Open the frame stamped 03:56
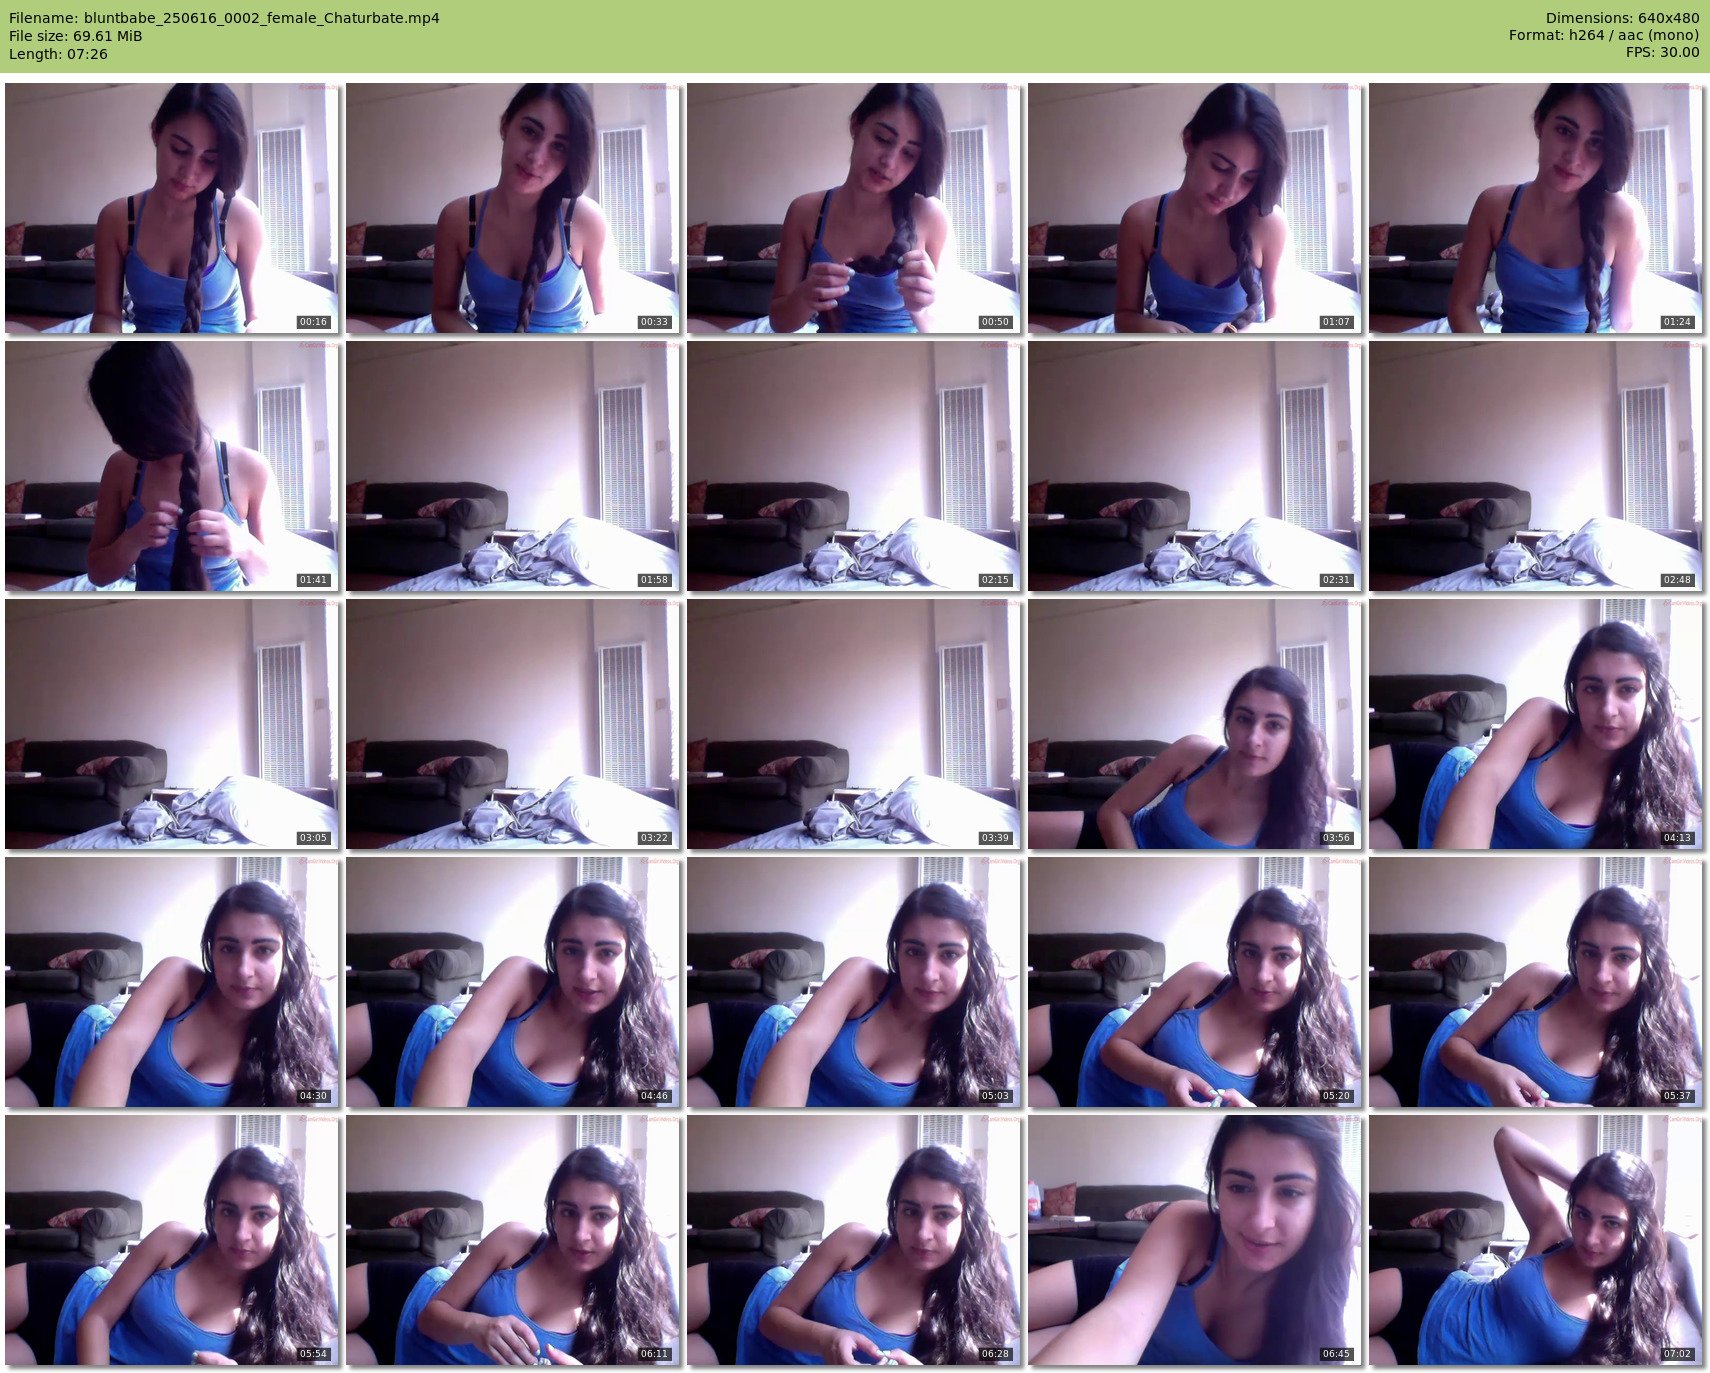This screenshot has height=1373, width=1710. click(x=1194, y=724)
